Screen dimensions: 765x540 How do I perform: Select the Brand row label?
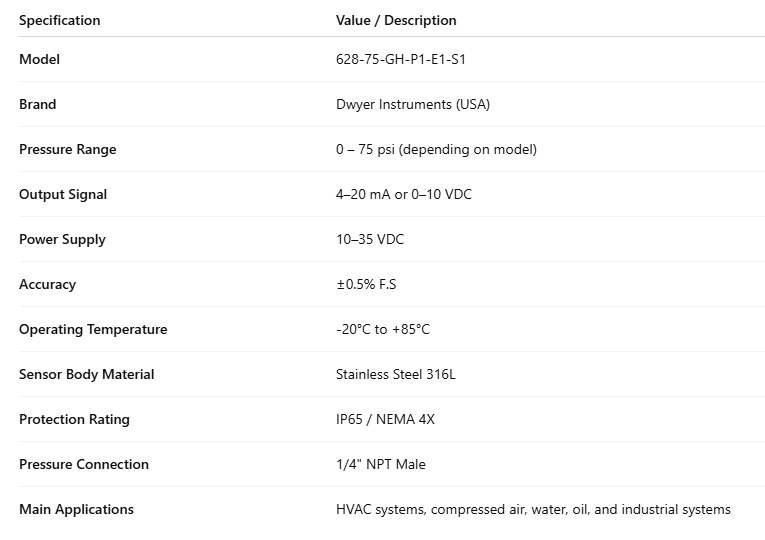tap(38, 104)
